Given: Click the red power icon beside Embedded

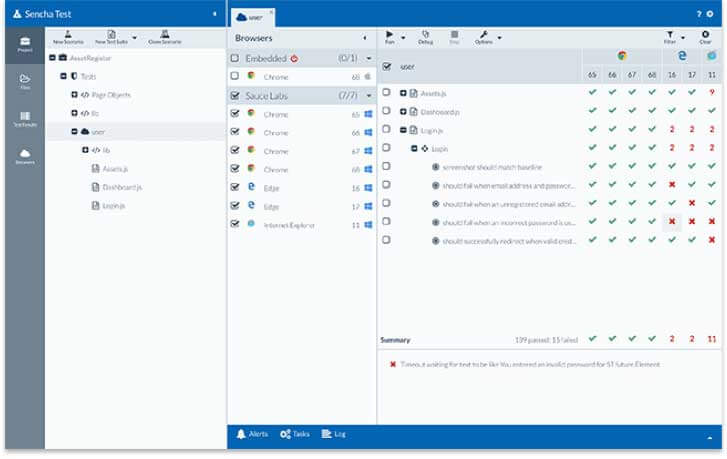Looking at the screenshot, I should (294, 59).
